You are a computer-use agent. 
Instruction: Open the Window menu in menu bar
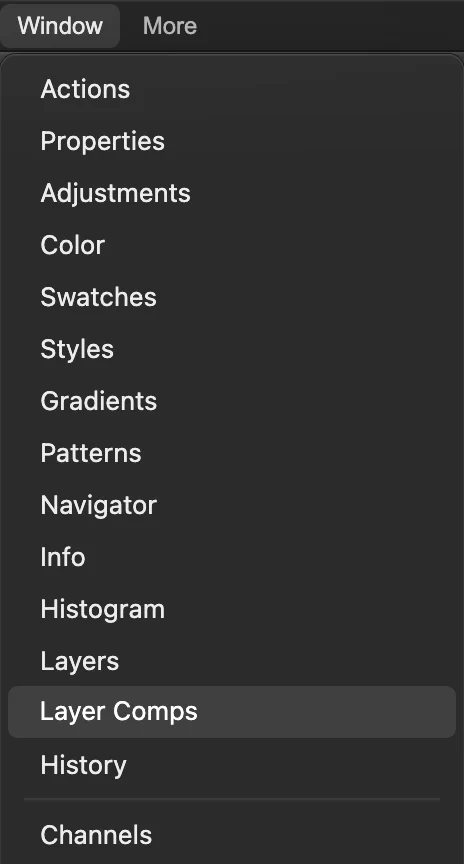60,26
